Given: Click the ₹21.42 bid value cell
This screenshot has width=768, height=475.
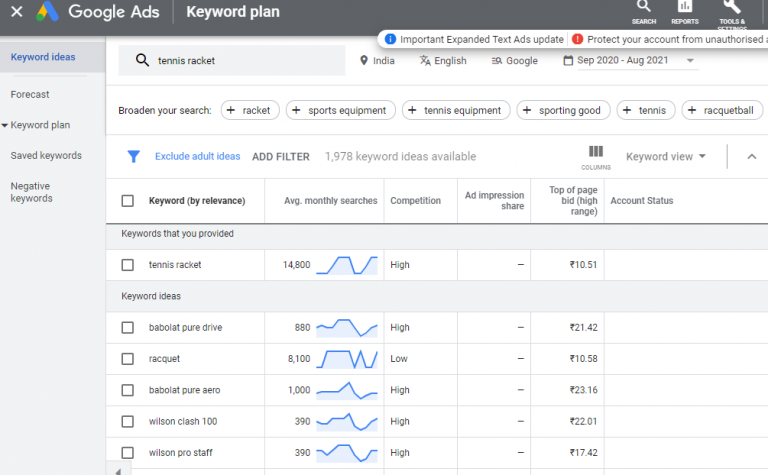Looking at the screenshot, I should pos(583,328).
